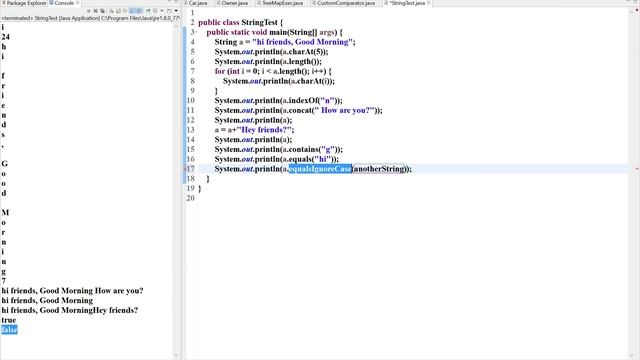Click a.charAt(5) on line 5
The height and width of the screenshot is (360, 640).
302,52
